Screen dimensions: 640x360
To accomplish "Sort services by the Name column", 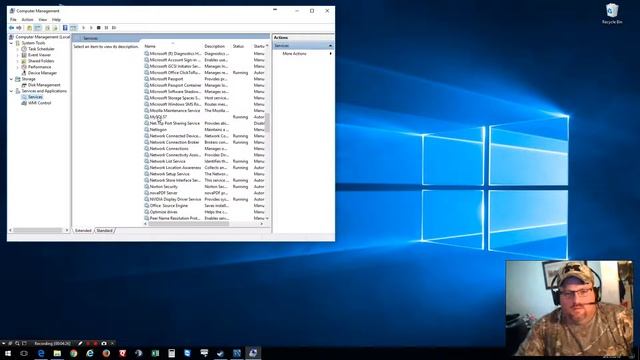I will [x=173, y=47].
